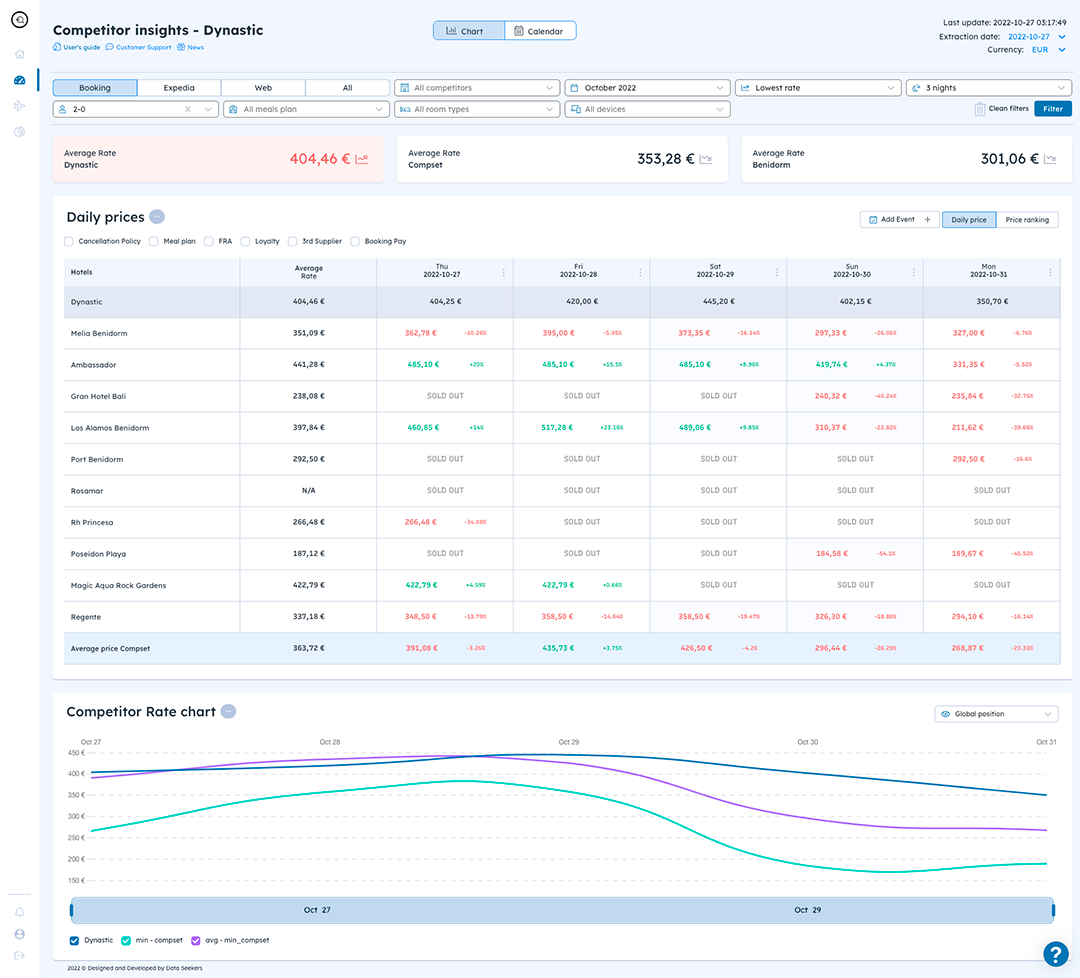
Task: Click chart icon beside Dynastic average rate
Action: [x=362, y=159]
